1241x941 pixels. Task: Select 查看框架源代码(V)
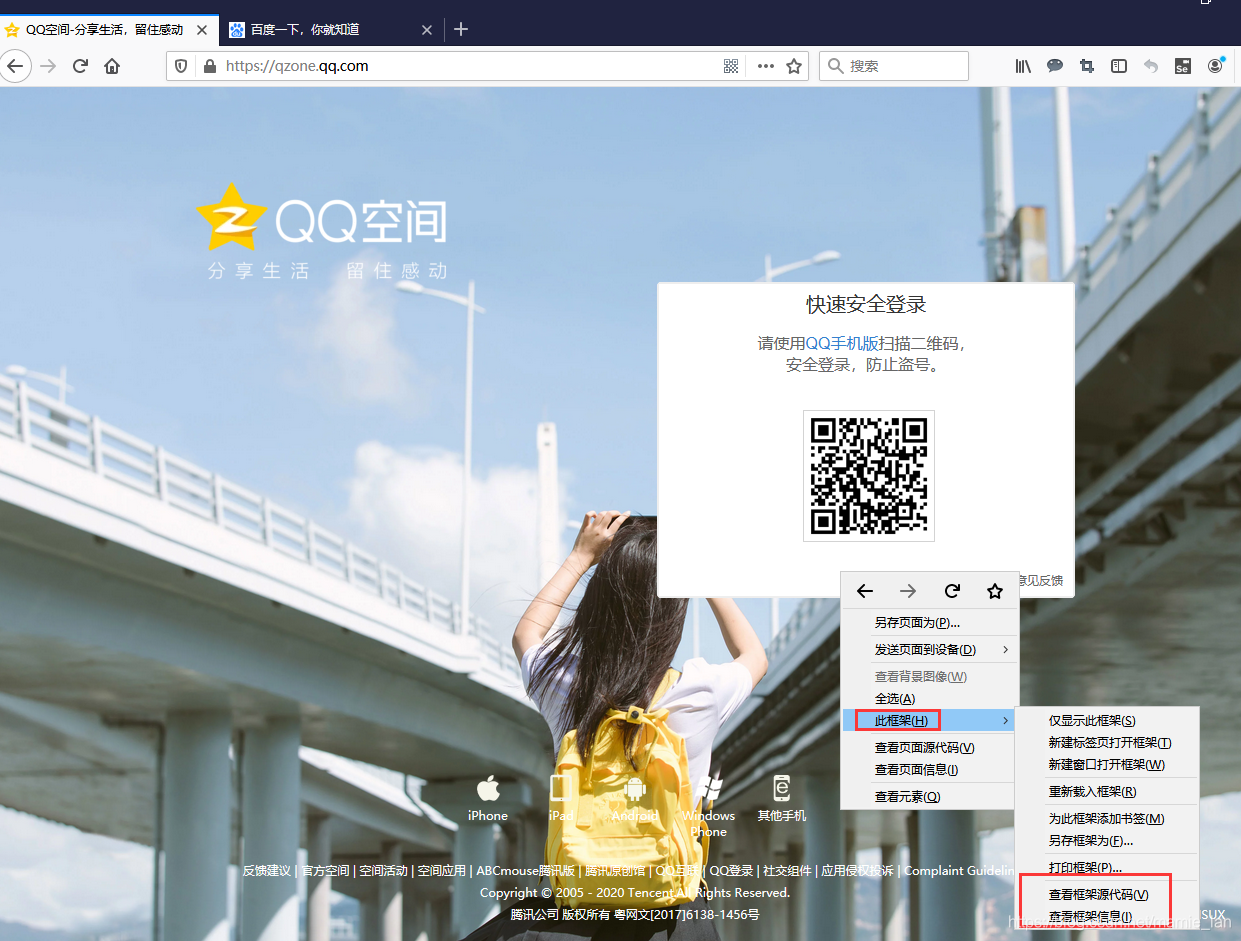[x=1107, y=895]
